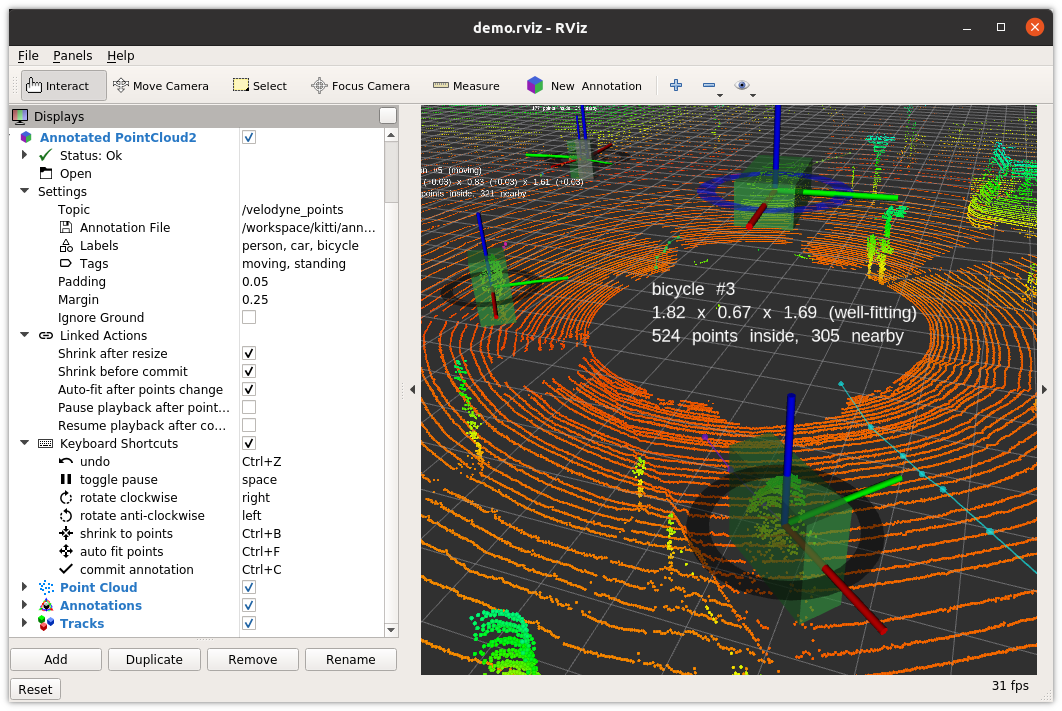Click the Reset button

click(35, 689)
